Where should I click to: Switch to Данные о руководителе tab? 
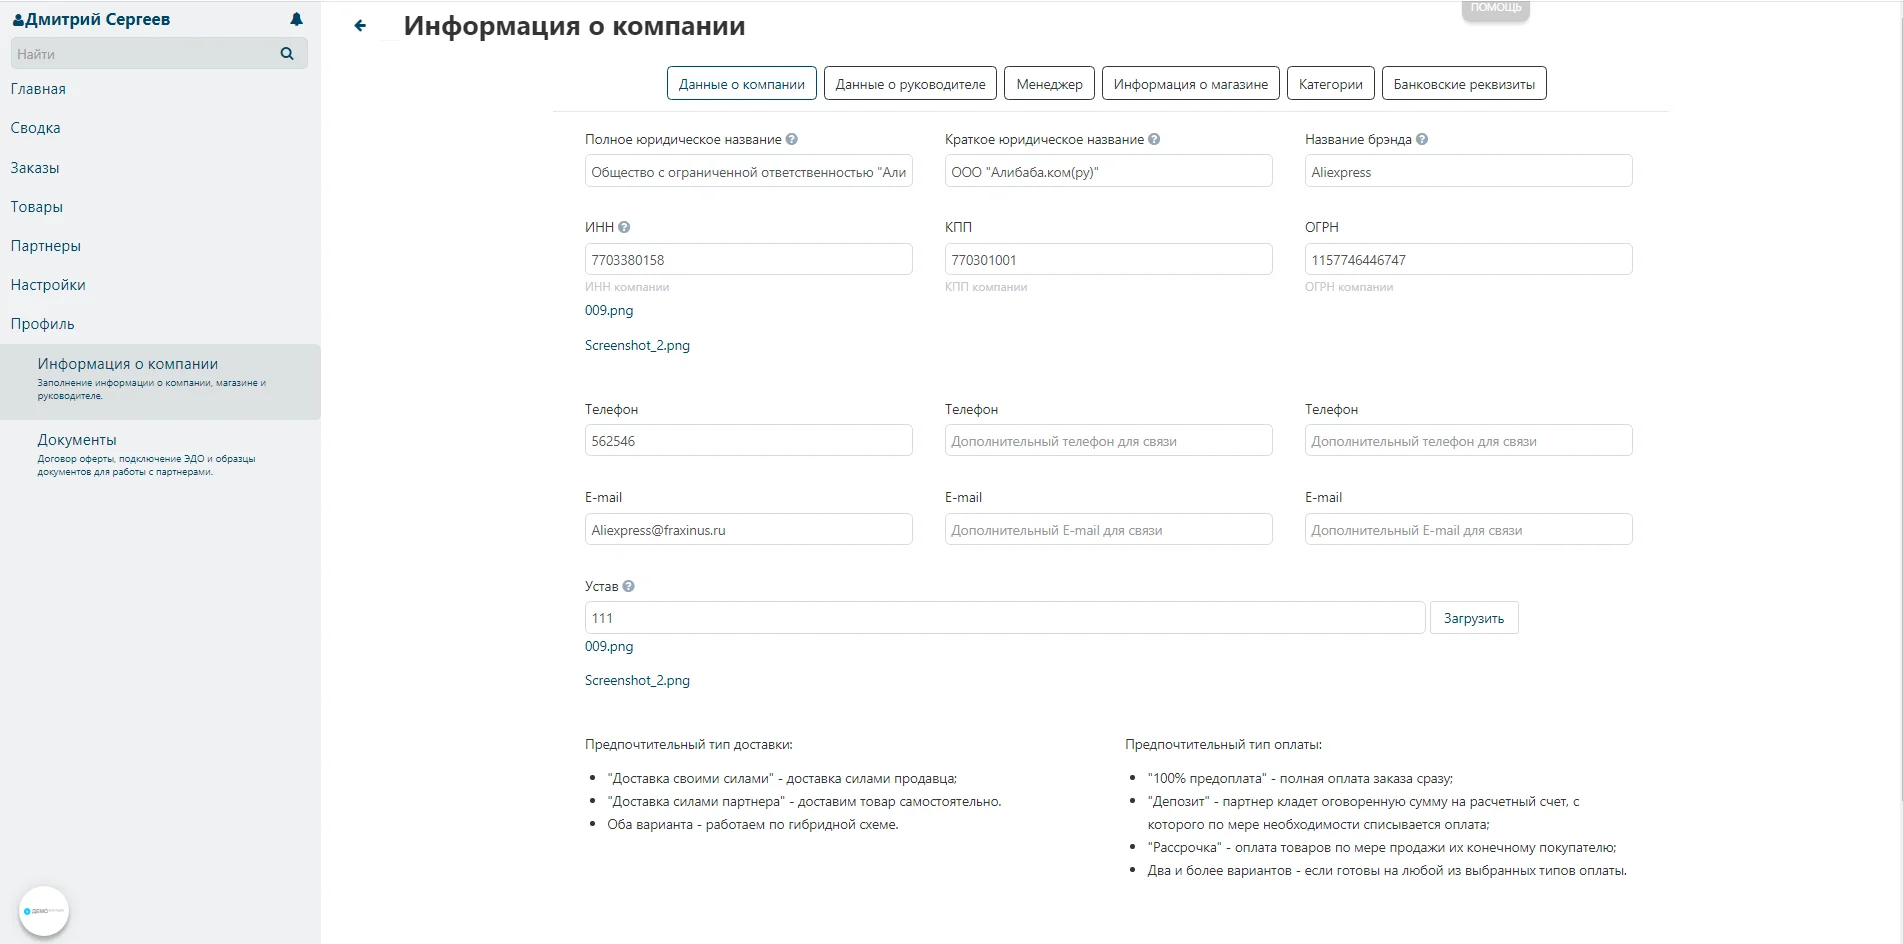pyautogui.click(x=910, y=84)
